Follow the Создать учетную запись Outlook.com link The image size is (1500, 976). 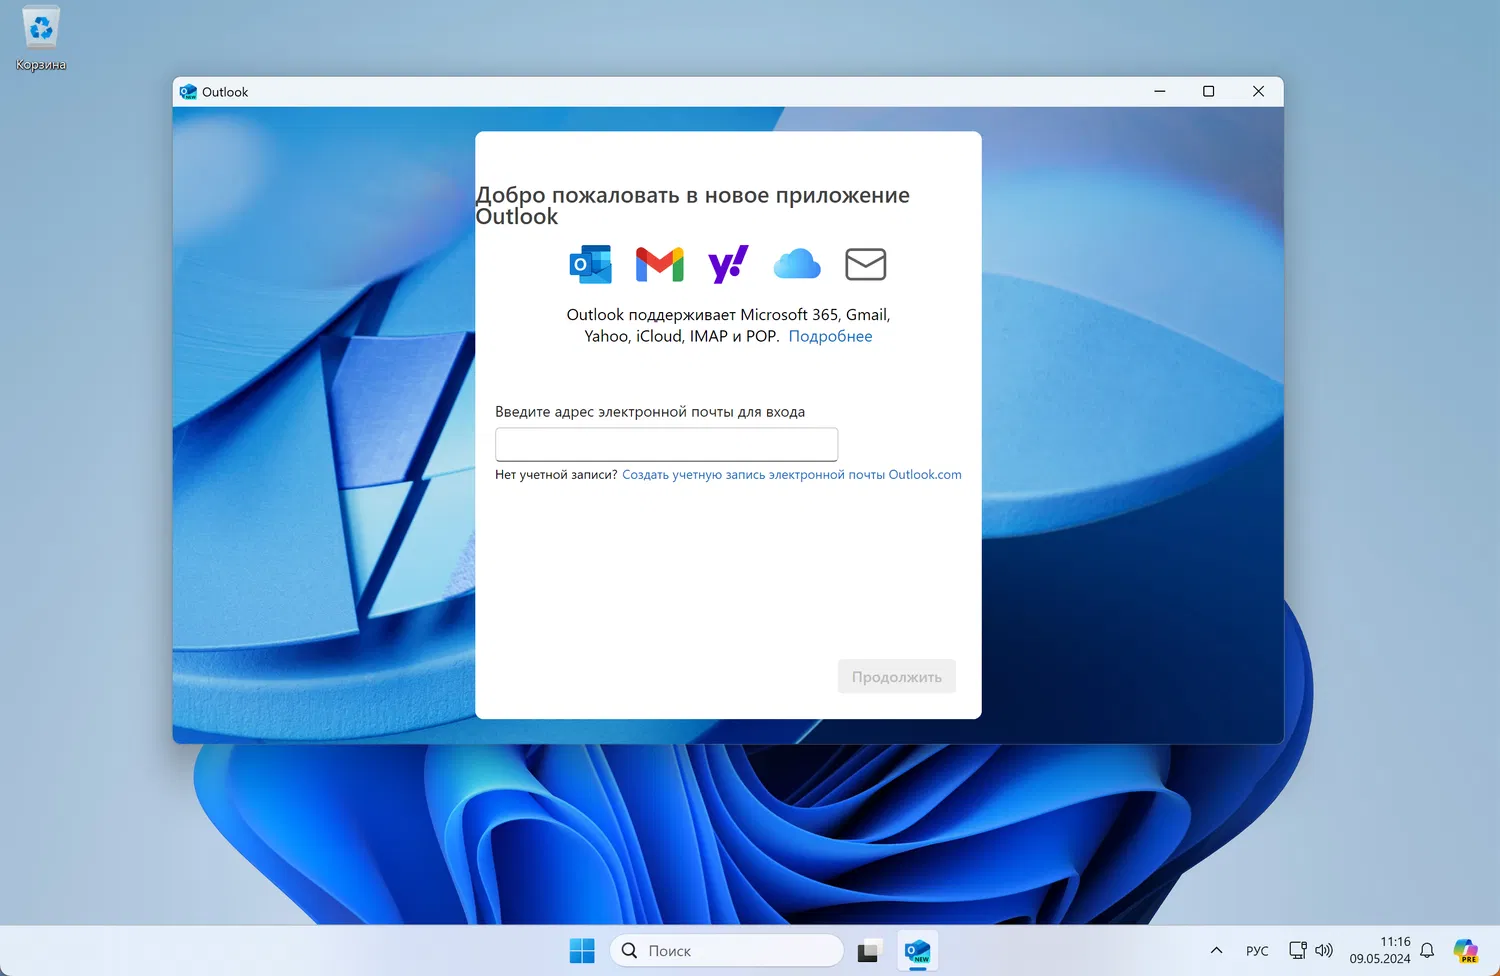tap(792, 475)
